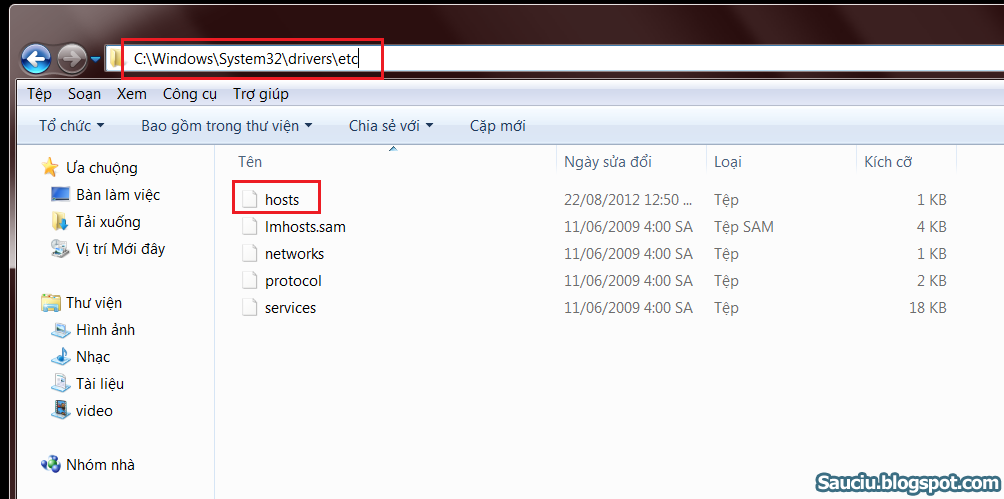The width and height of the screenshot is (1004, 499).
Task: Open the recent locations dropdown arrow
Action: click(95, 60)
